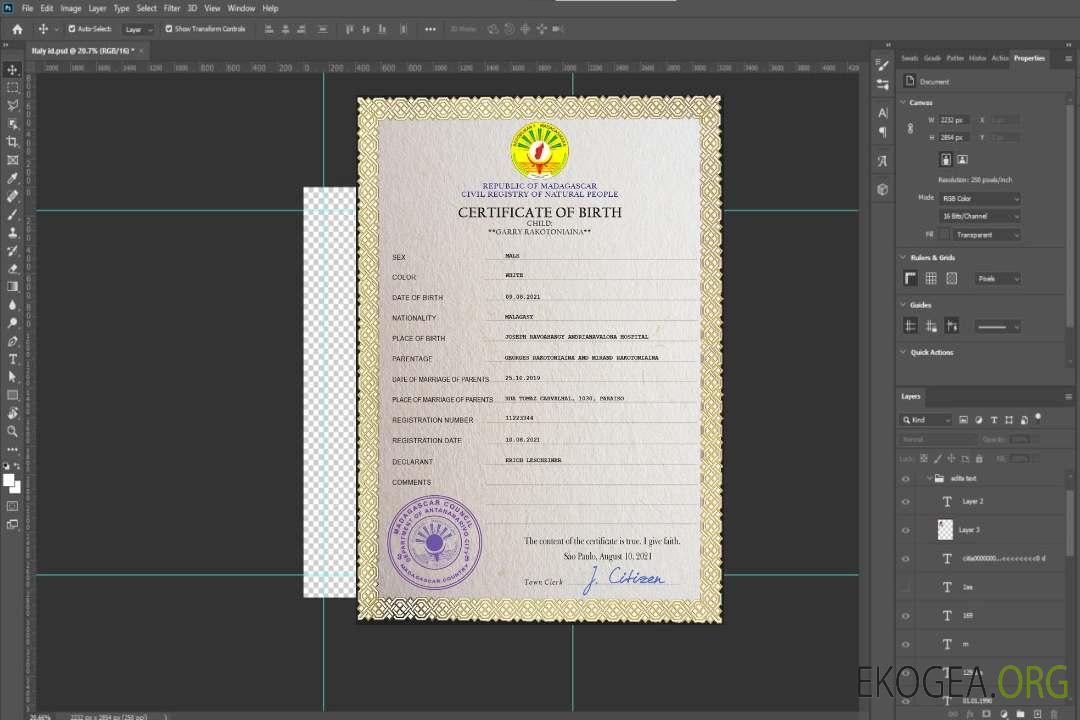1080x720 pixels.
Task: Hide Layer 3 via its eye icon
Action: pyautogui.click(x=906, y=531)
